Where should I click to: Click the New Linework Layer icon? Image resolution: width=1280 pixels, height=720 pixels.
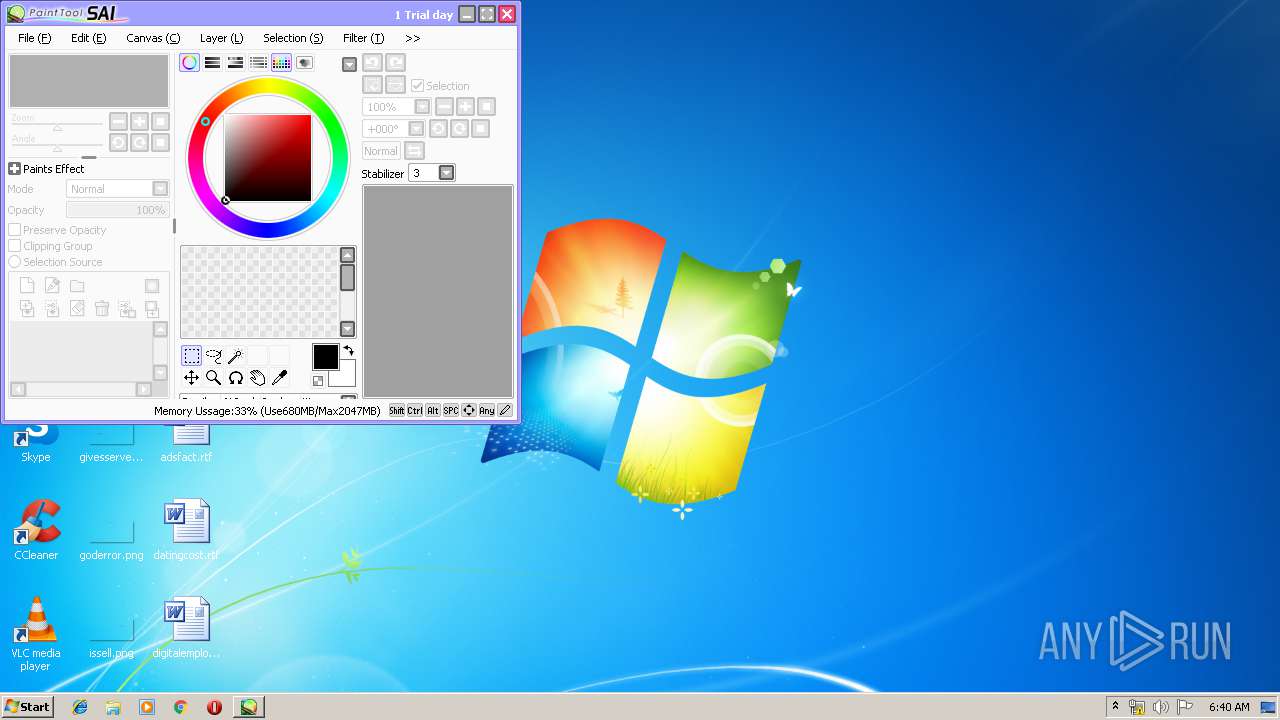(x=53, y=286)
